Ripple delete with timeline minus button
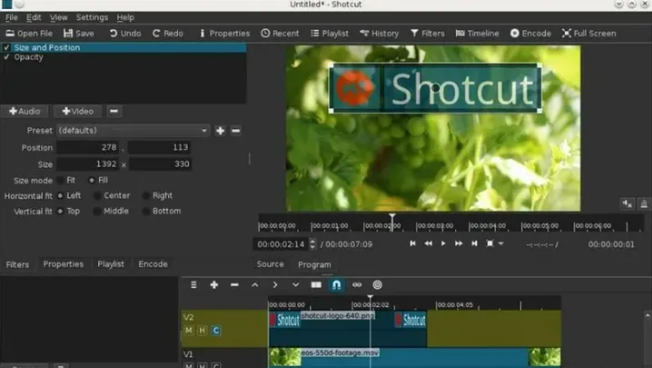The height and width of the screenshot is (368, 652). tap(235, 285)
